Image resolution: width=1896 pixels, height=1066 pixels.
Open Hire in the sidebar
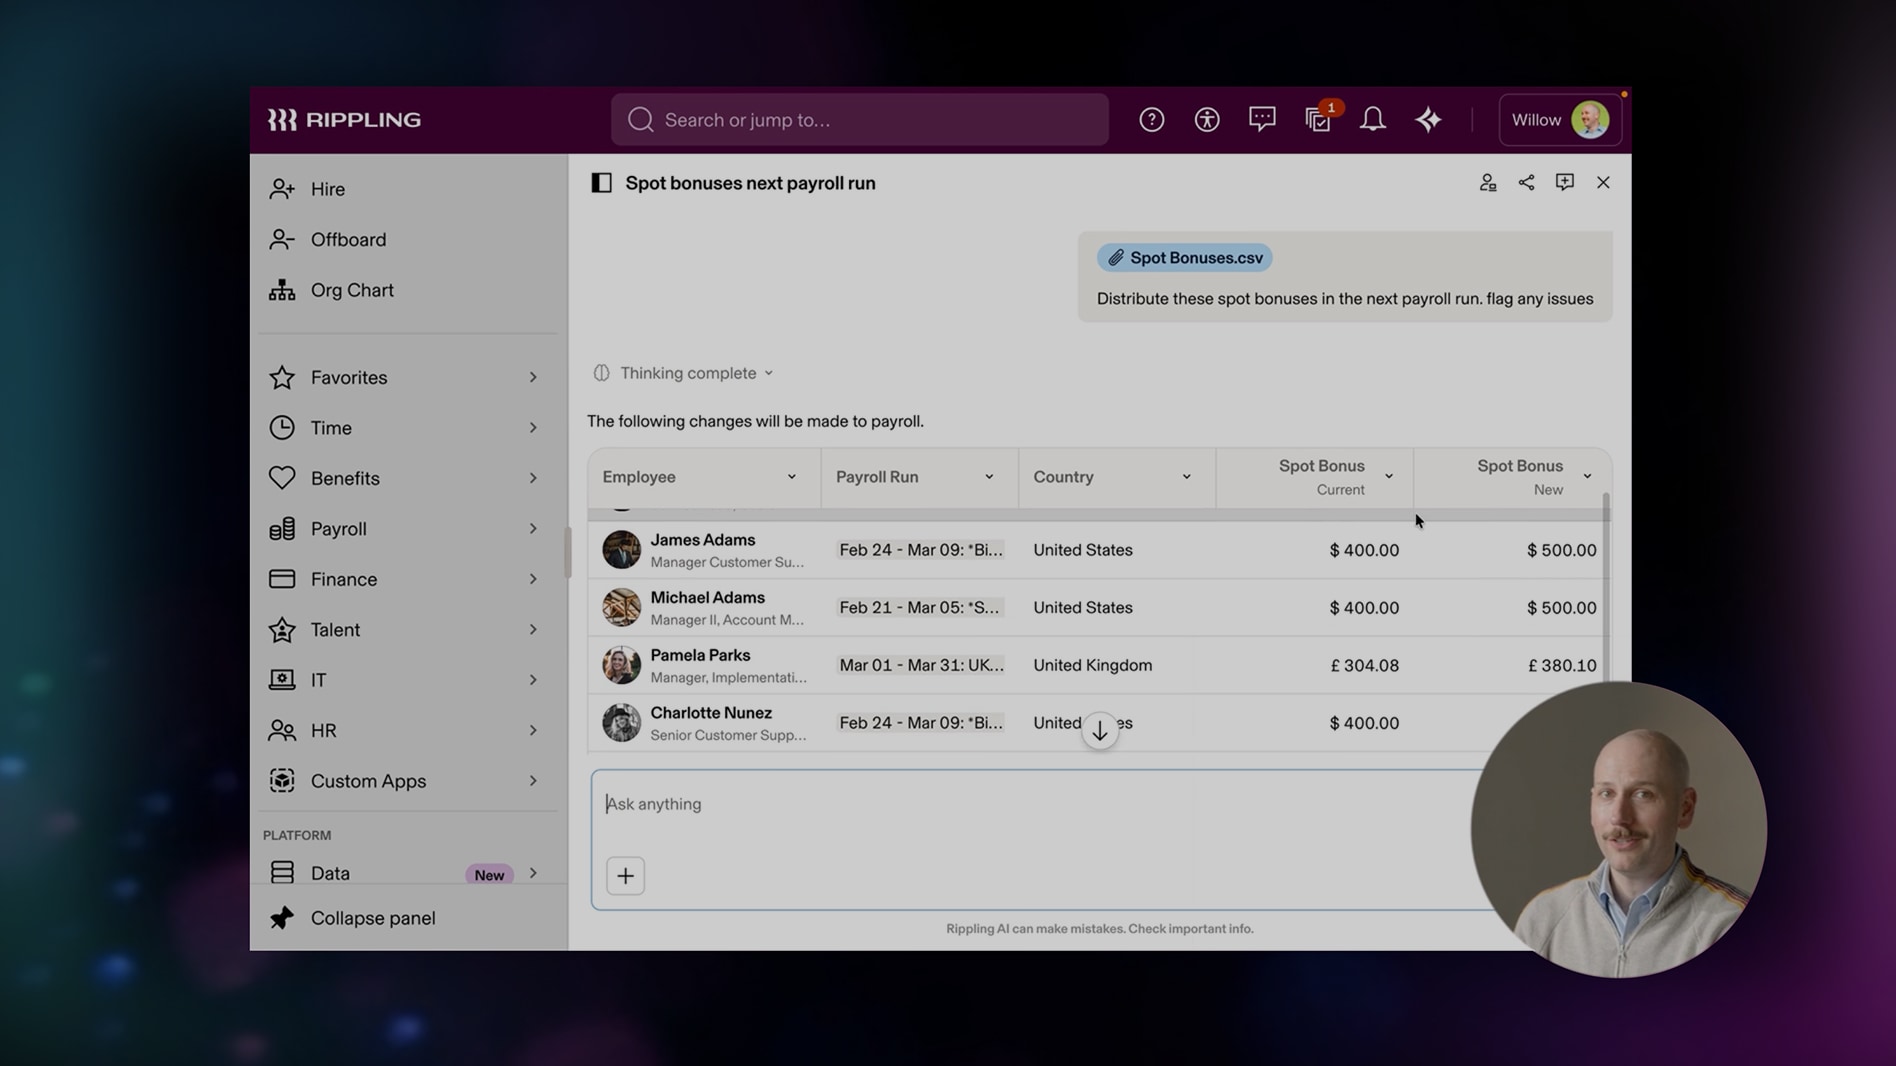(407, 189)
